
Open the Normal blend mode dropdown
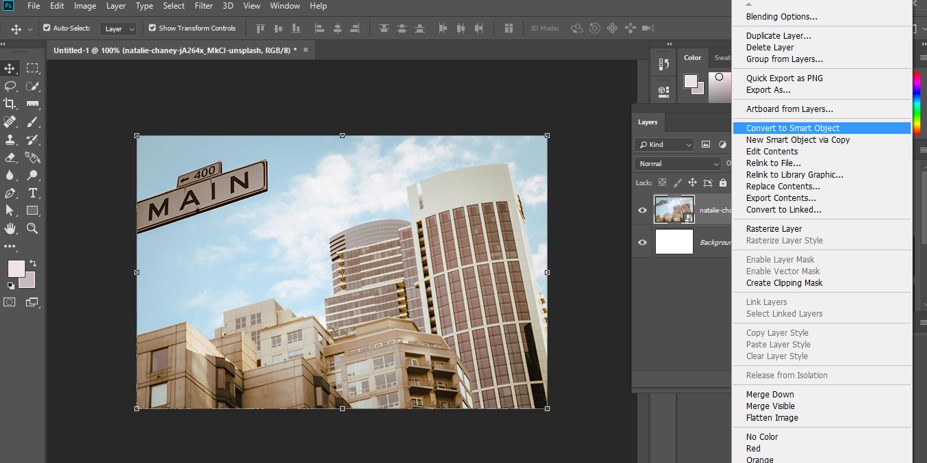pos(678,163)
